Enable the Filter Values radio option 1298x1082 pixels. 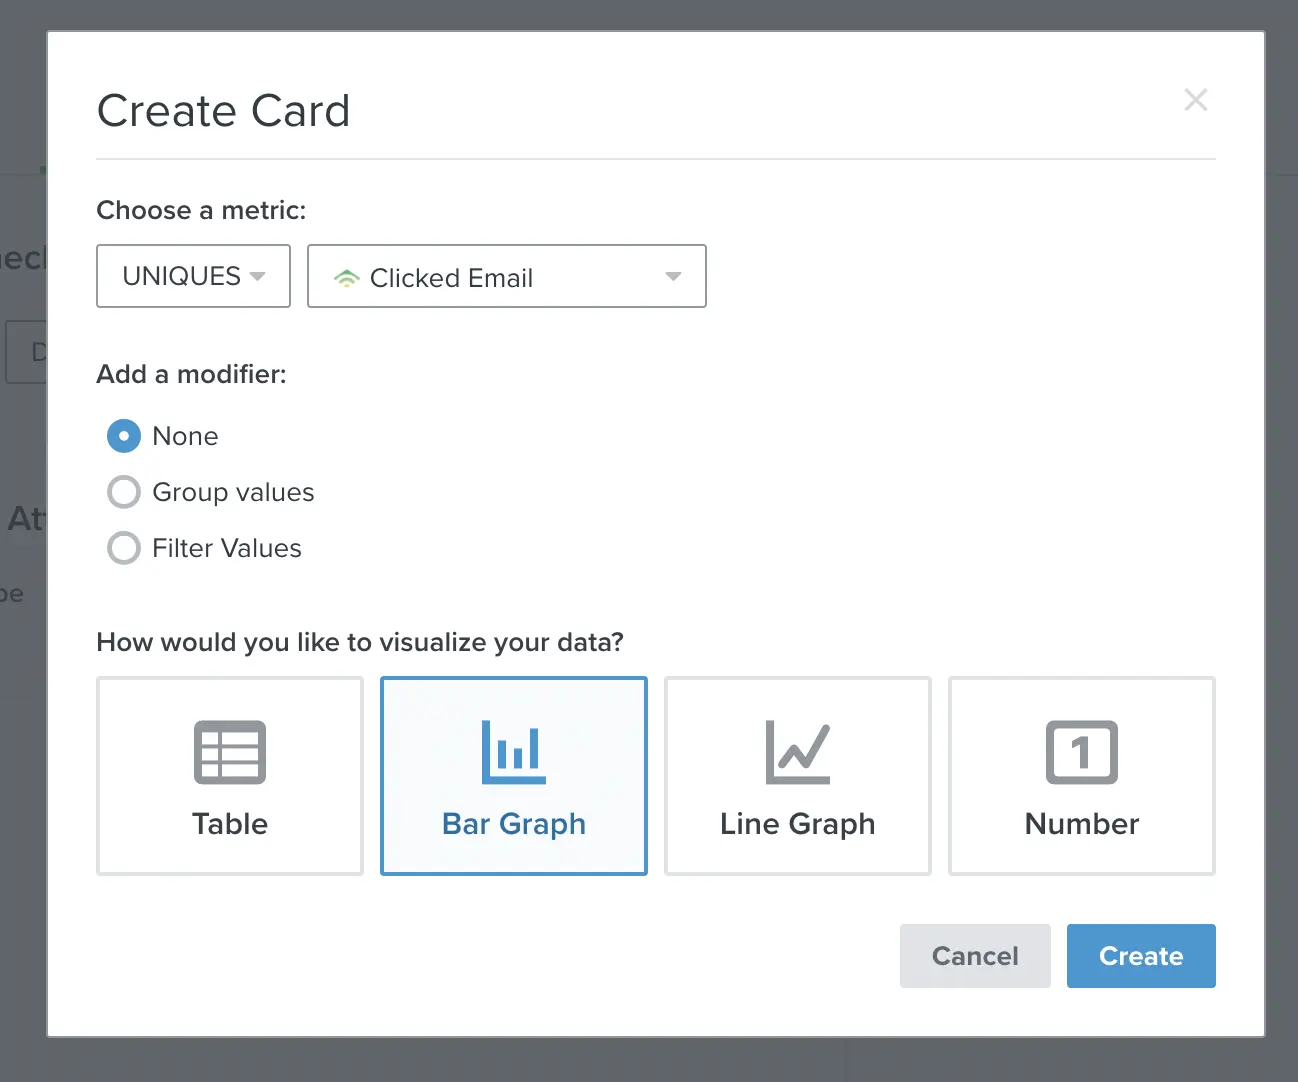pyautogui.click(x=124, y=548)
